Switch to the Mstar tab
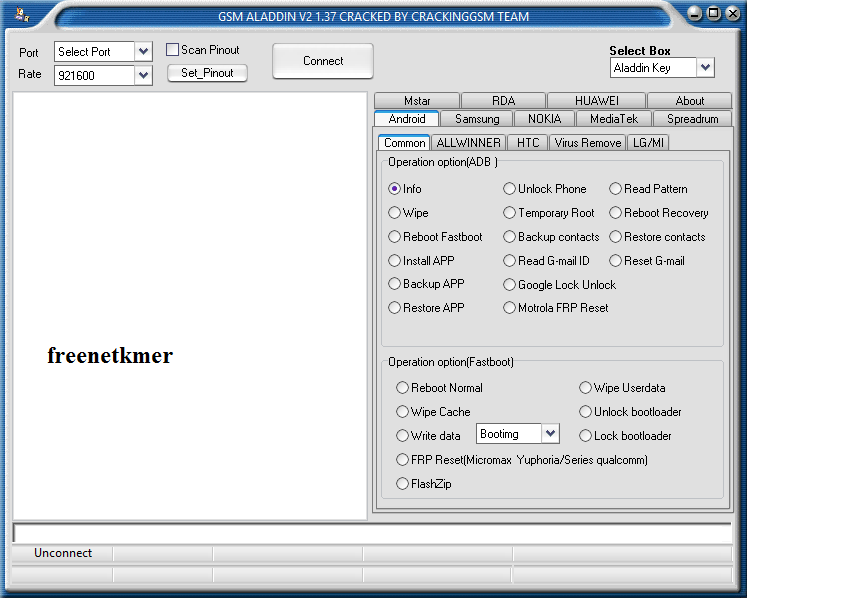 [x=417, y=101]
